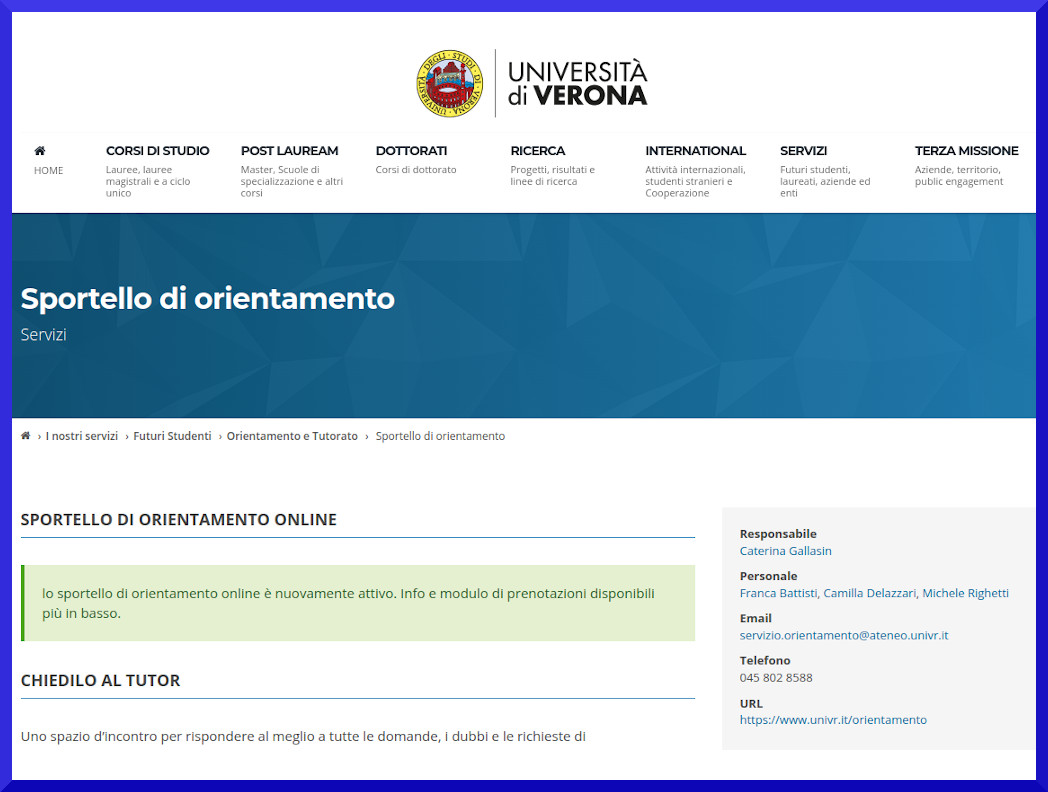Open the Post Lauream menu
The height and width of the screenshot is (792, 1048).
click(289, 151)
